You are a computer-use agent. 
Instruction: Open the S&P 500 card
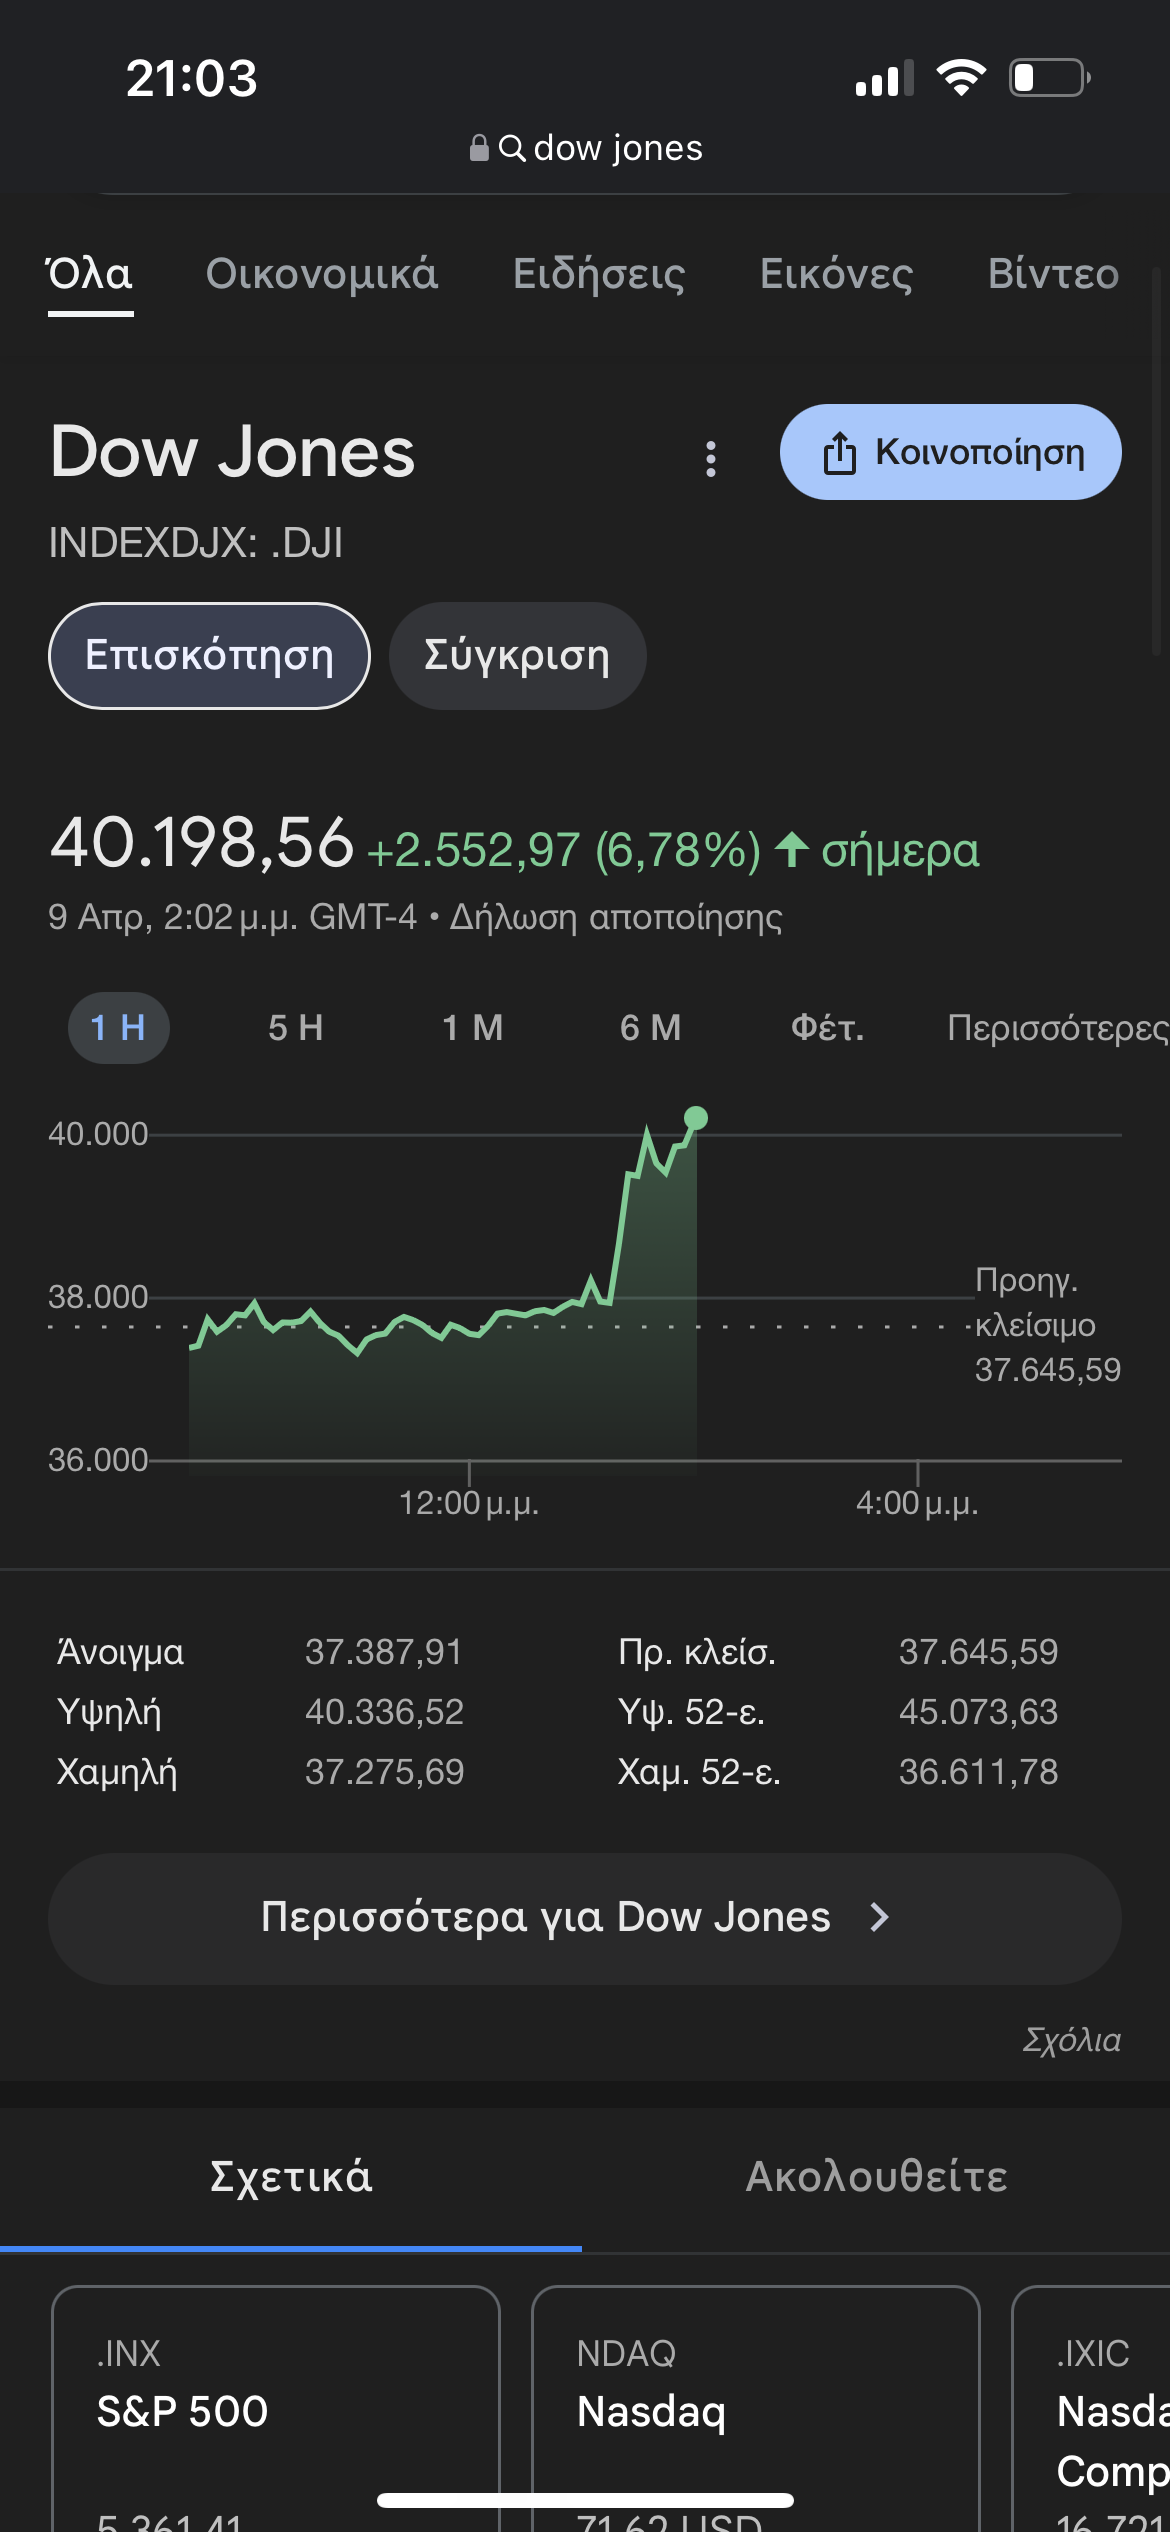point(276,2410)
